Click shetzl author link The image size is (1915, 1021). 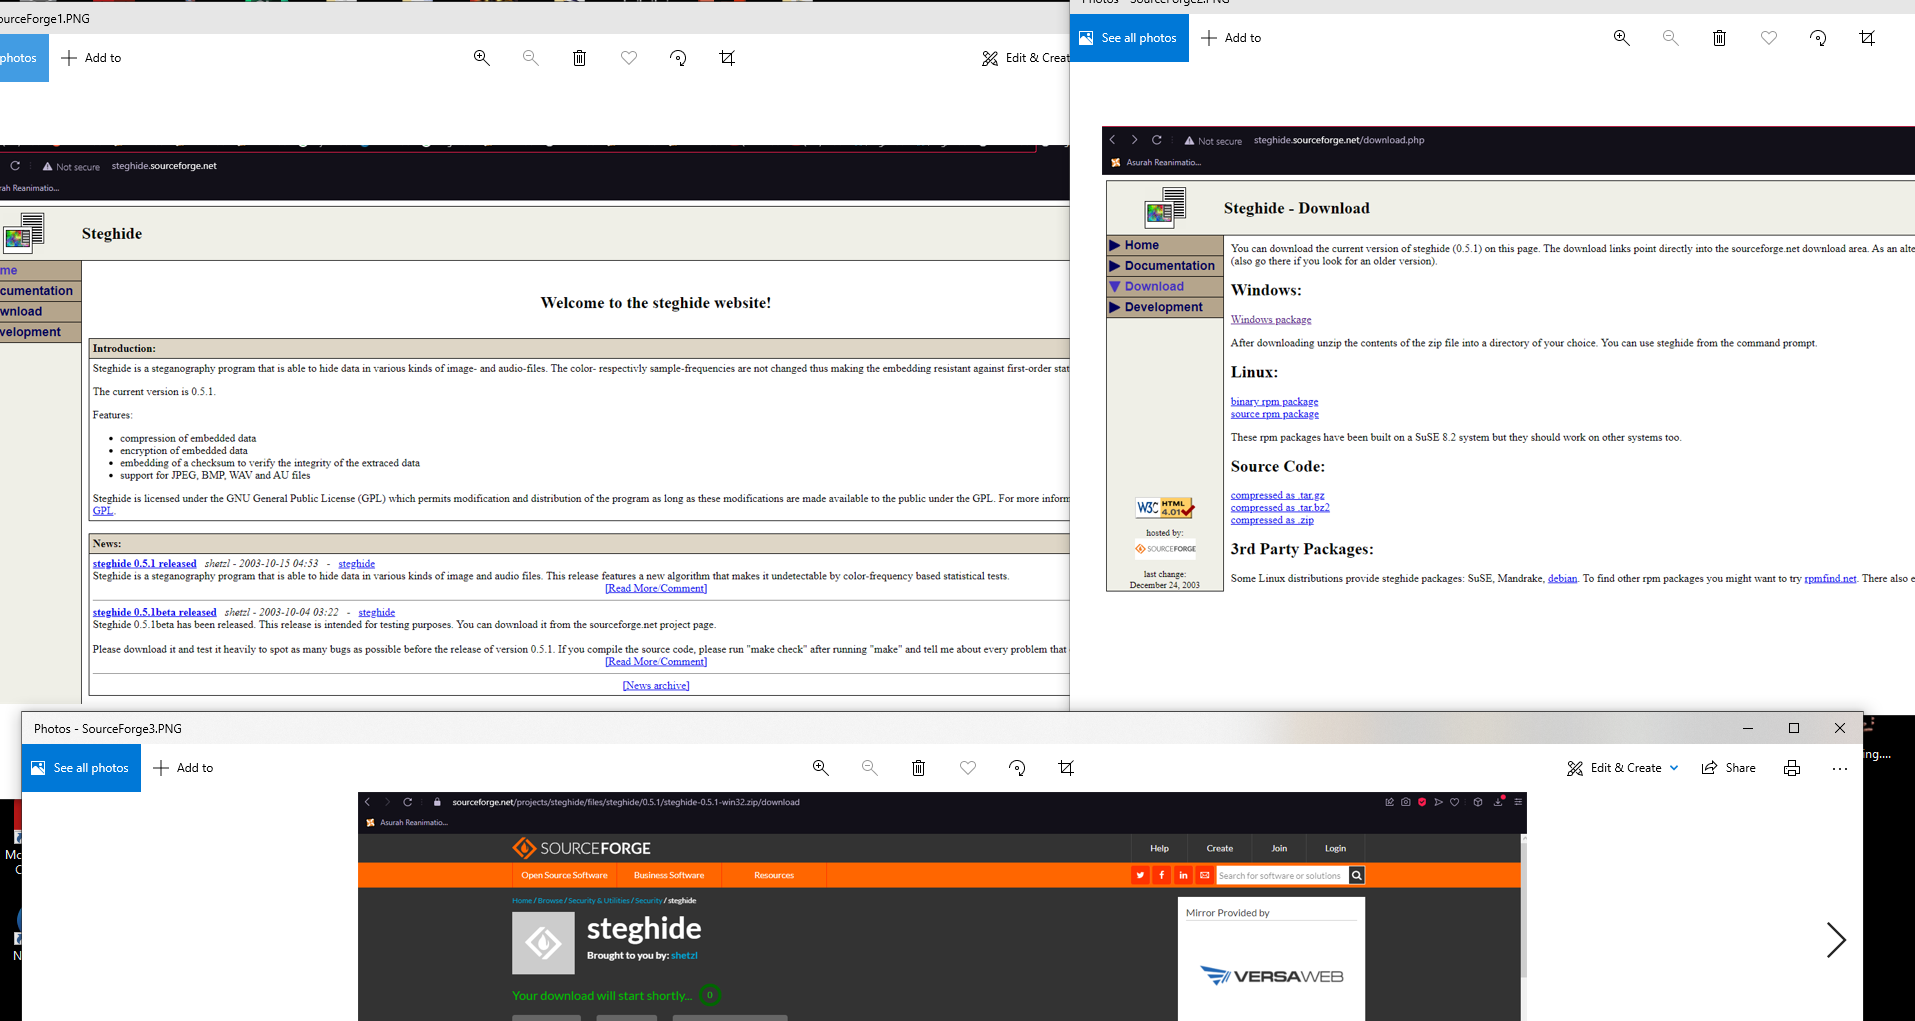pyautogui.click(x=684, y=956)
